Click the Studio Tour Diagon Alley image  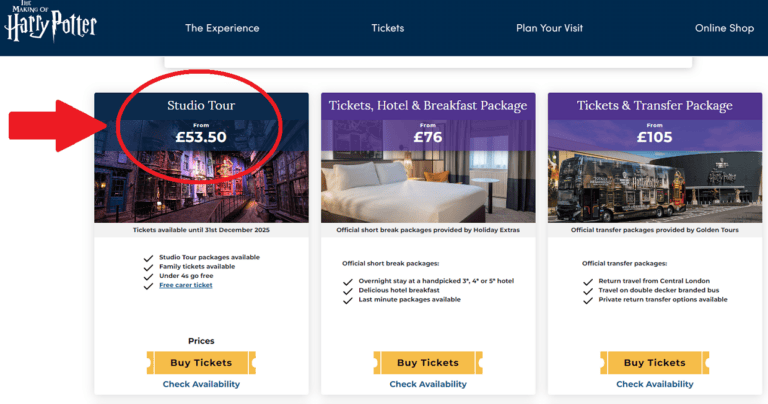pyautogui.click(x=201, y=190)
